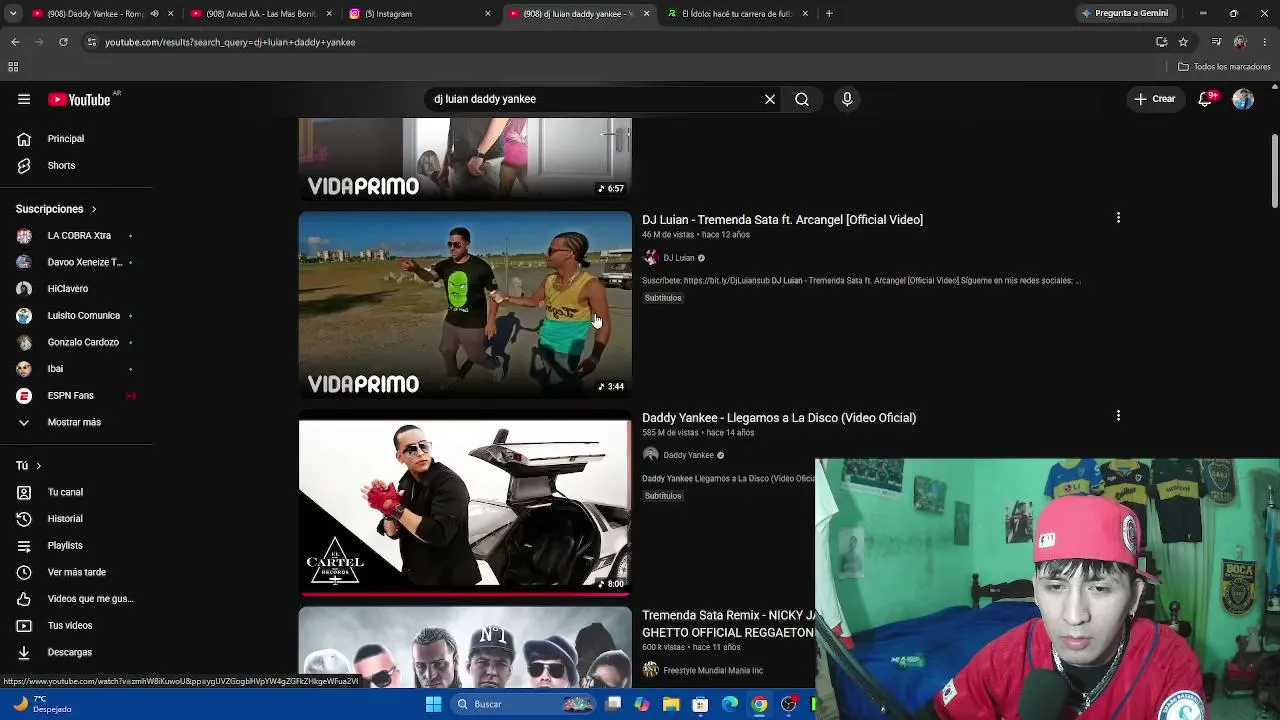The image size is (1280, 720).
Task: Open Tu canal in the sidebar
Action: coord(65,492)
